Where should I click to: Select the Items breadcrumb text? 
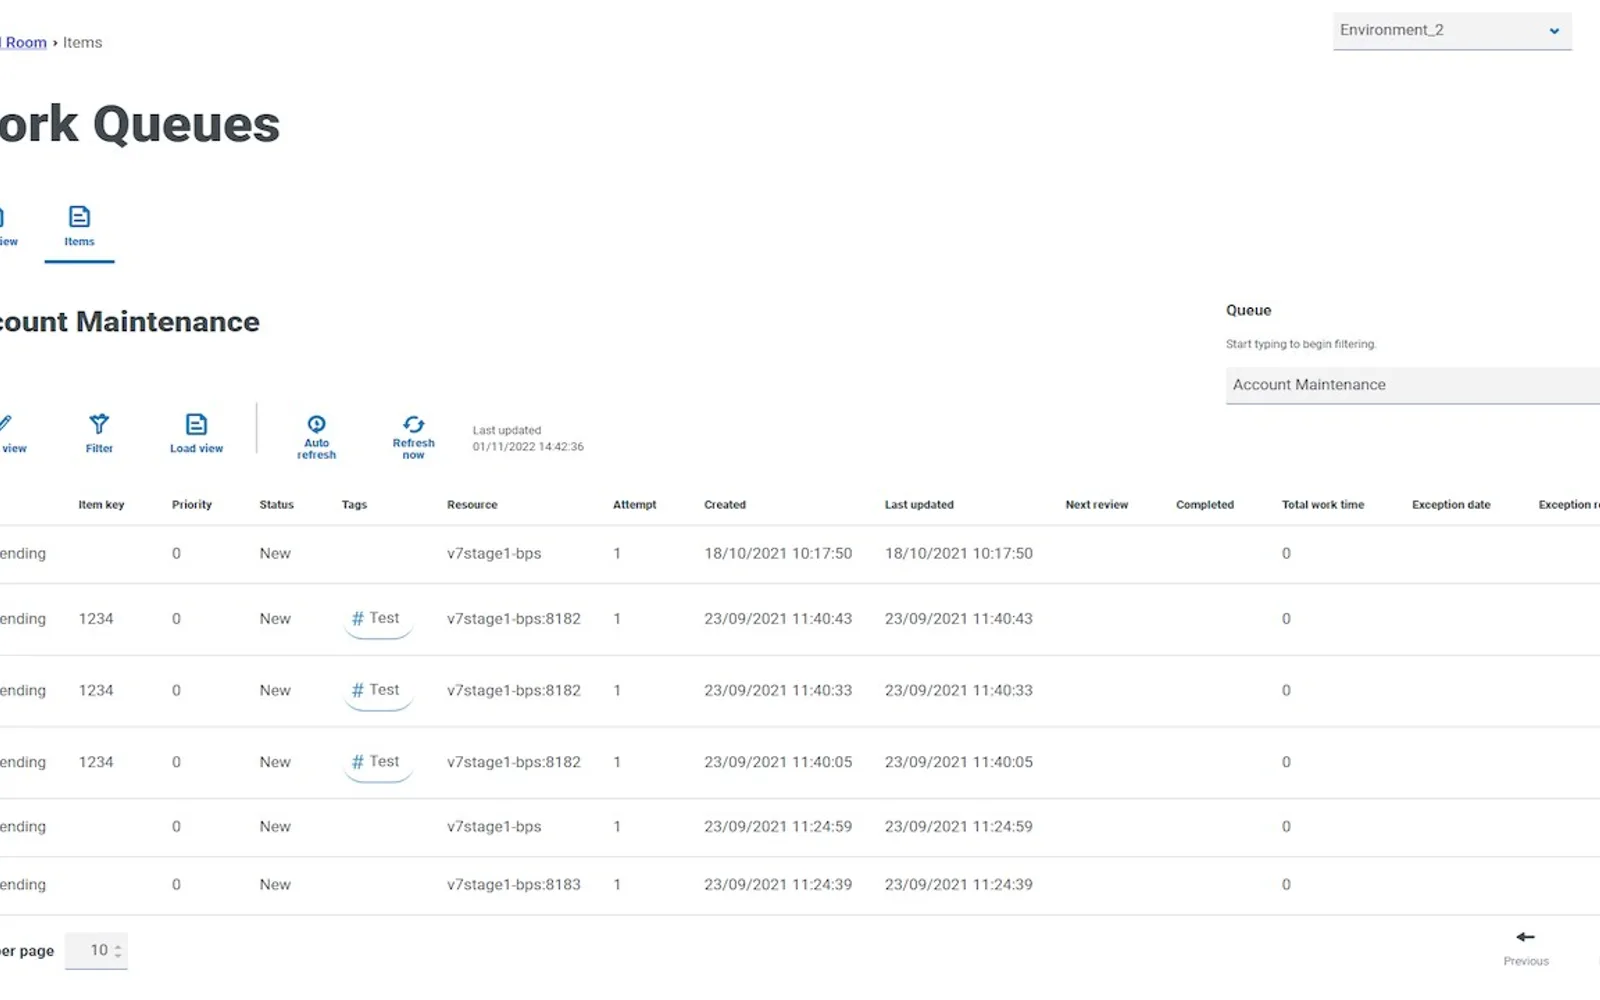point(82,42)
